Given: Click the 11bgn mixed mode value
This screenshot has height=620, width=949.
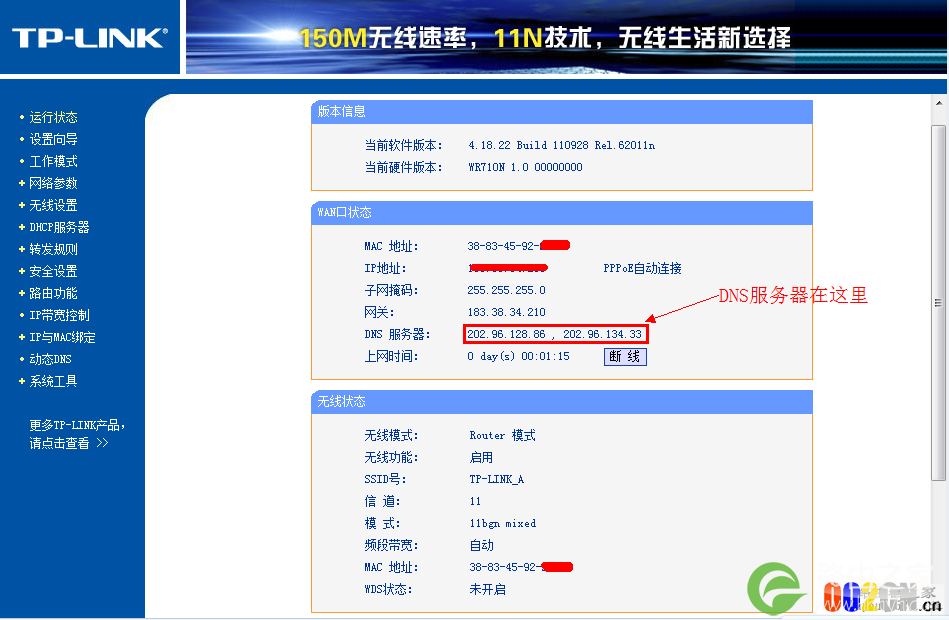Looking at the screenshot, I should pyautogui.click(x=503, y=524).
